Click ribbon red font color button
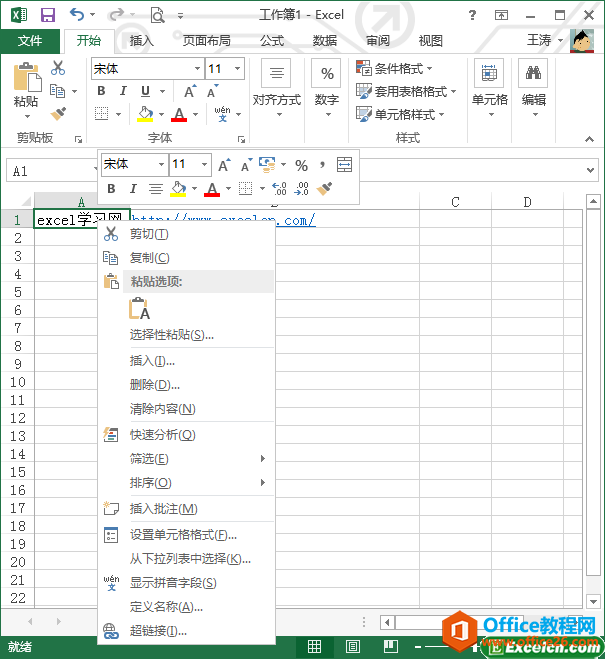Screen dimensions: 605x659 [179, 114]
